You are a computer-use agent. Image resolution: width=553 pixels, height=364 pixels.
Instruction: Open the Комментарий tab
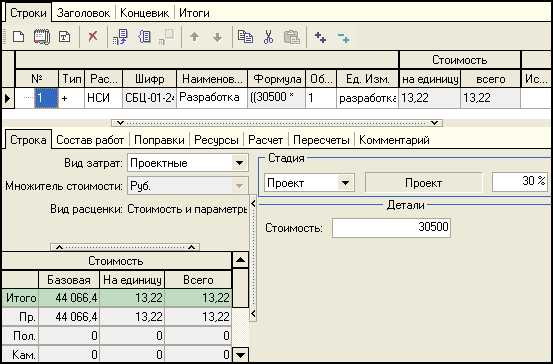[x=394, y=140]
